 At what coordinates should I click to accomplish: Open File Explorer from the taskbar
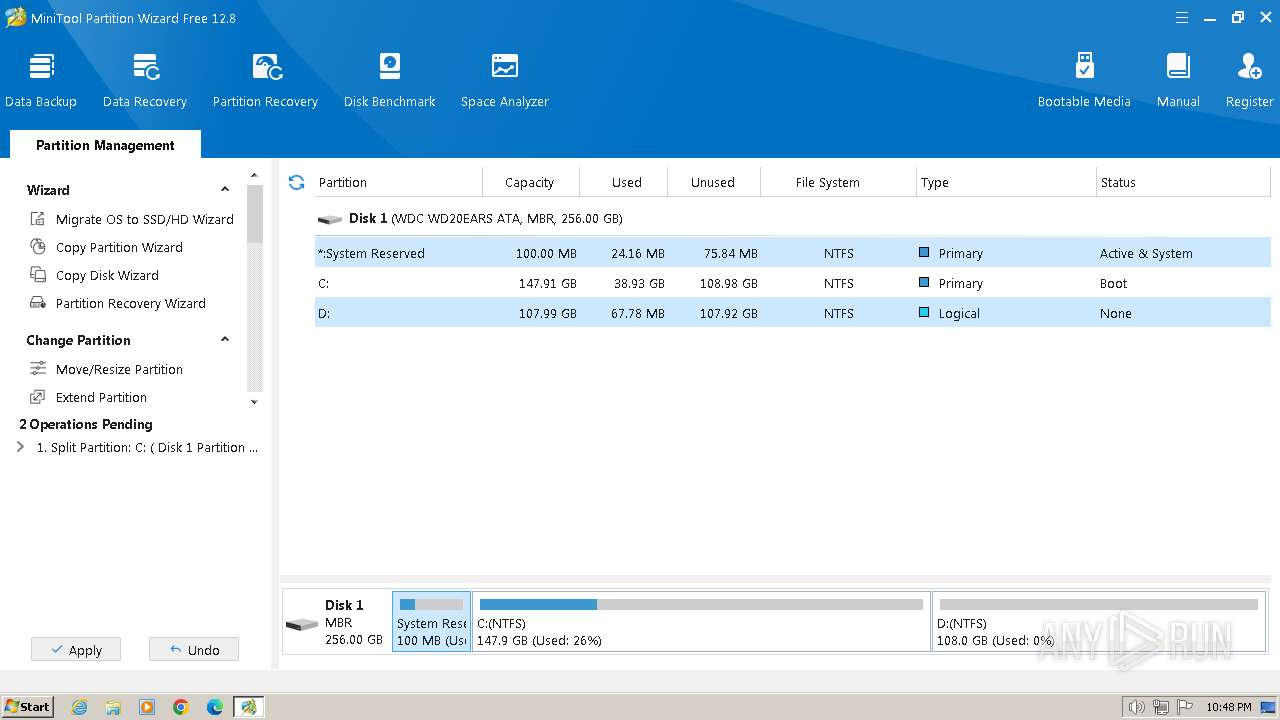coord(113,707)
